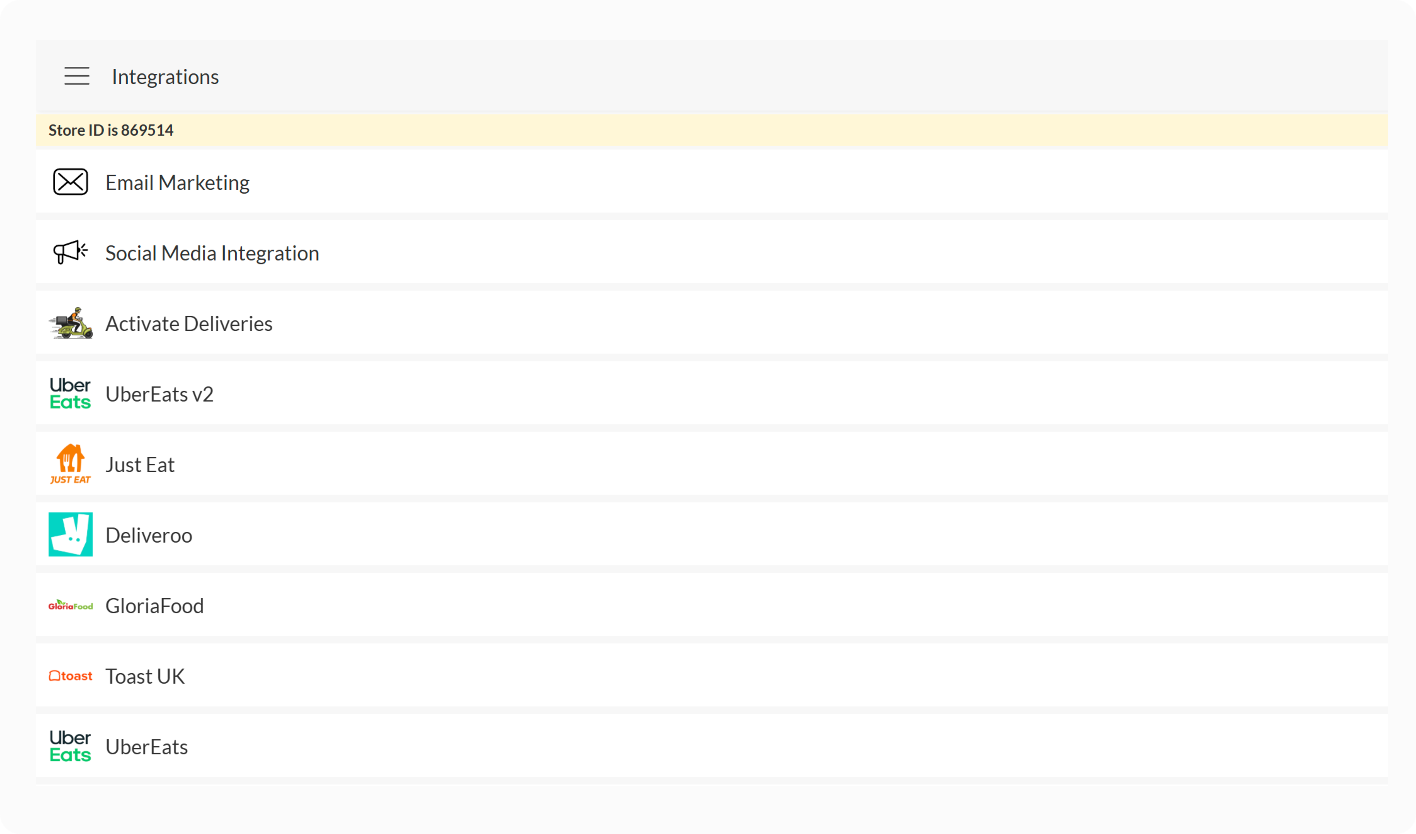This screenshot has height=834, width=1416.
Task: Click the Social Media megaphone icon
Action: pos(70,253)
